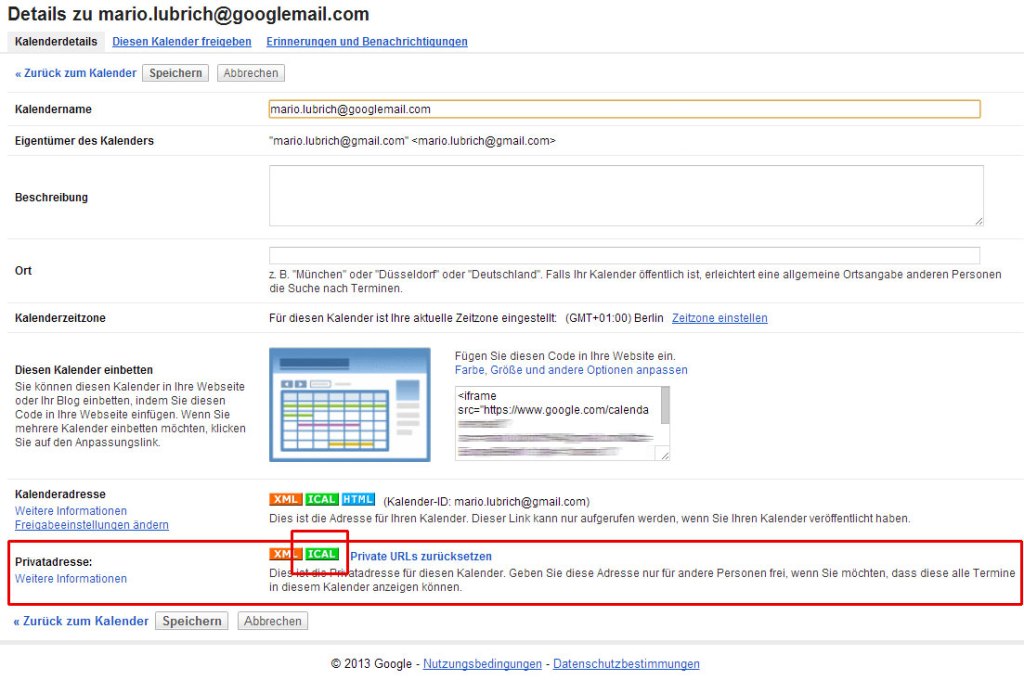Click the Abbrechen button at the bottom
Screen dimensions: 1024x680
[x=272, y=620]
